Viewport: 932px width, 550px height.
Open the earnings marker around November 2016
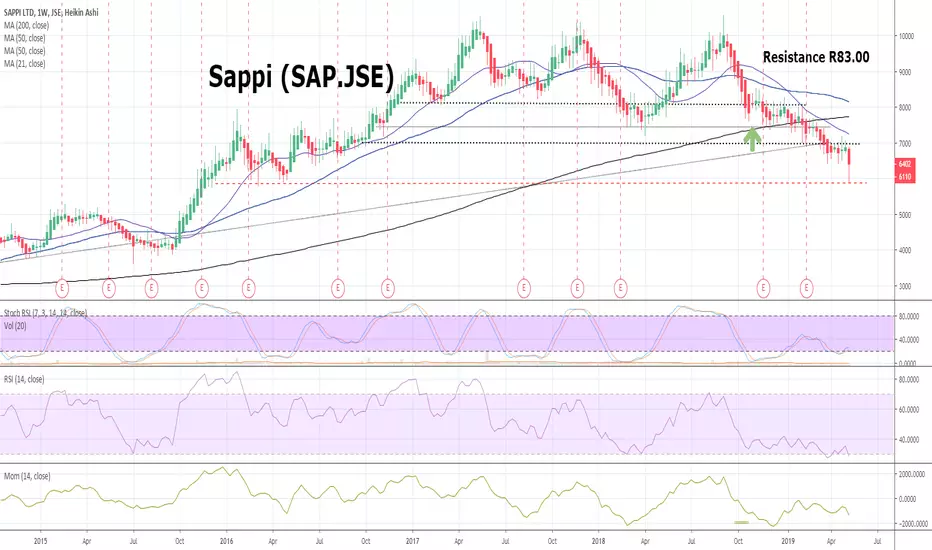point(388,289)
